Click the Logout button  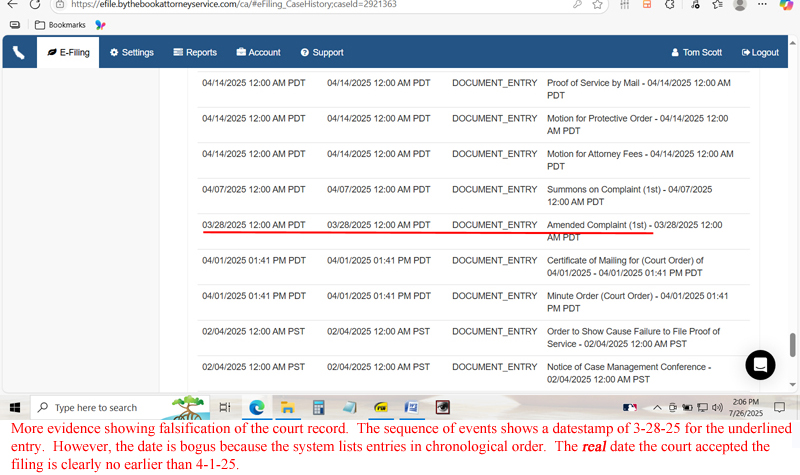point(760,52)
